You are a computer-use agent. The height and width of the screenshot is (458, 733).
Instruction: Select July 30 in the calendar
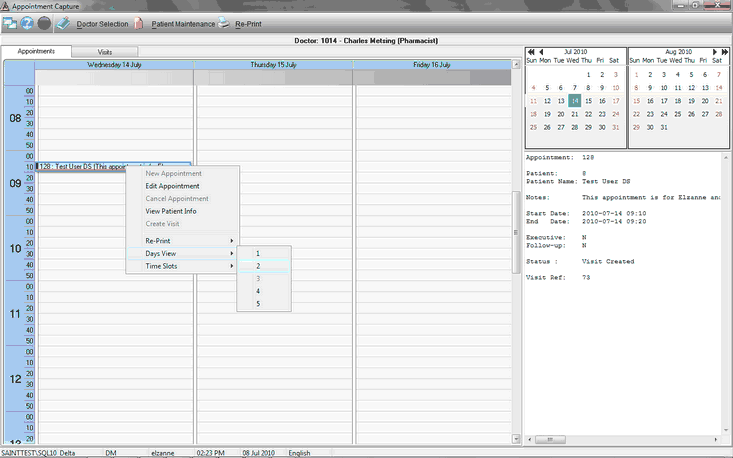602,127
